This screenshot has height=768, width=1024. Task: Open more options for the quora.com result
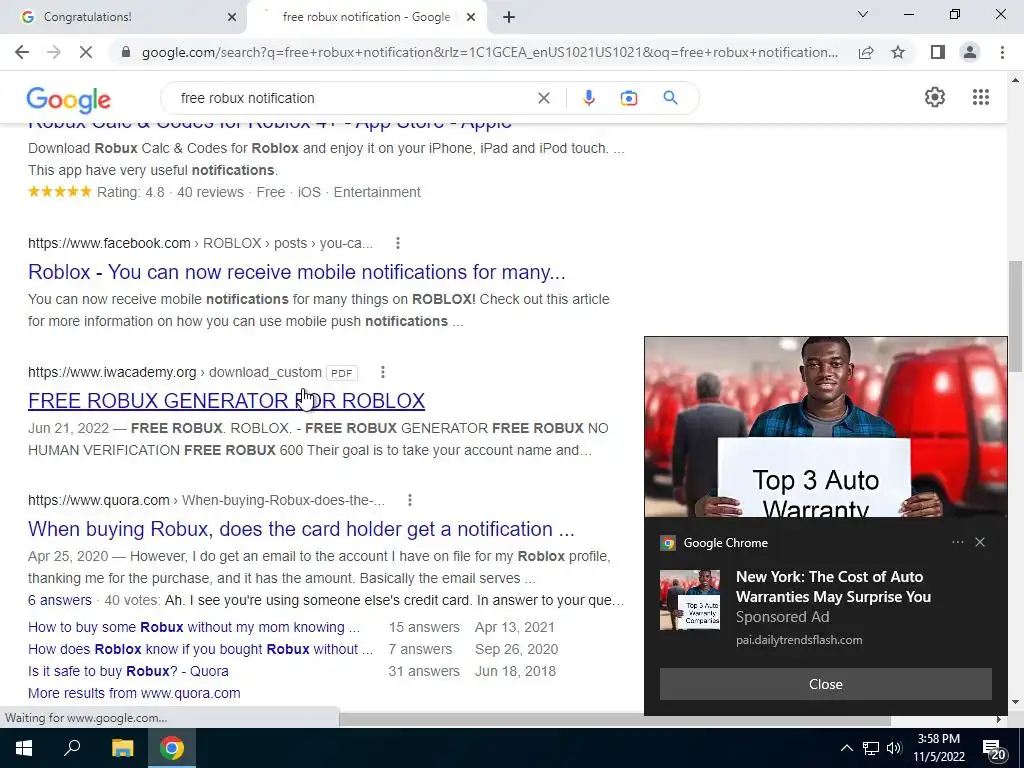[x=409, y=500]
